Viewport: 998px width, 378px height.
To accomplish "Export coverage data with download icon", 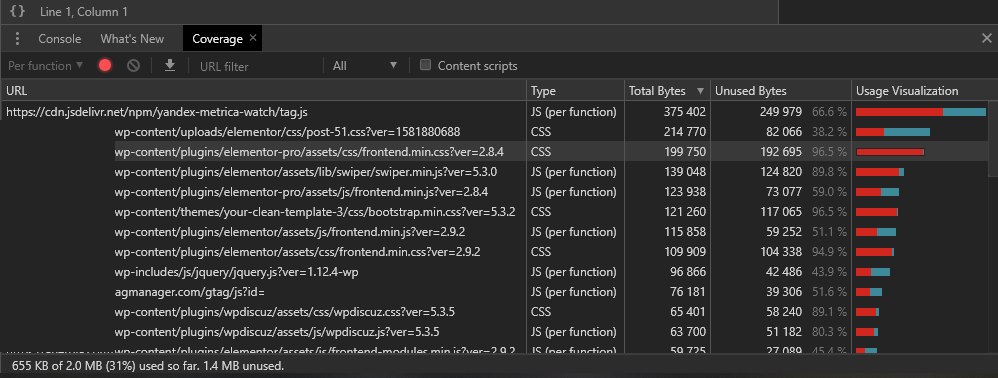I will [x=170, y=66].
